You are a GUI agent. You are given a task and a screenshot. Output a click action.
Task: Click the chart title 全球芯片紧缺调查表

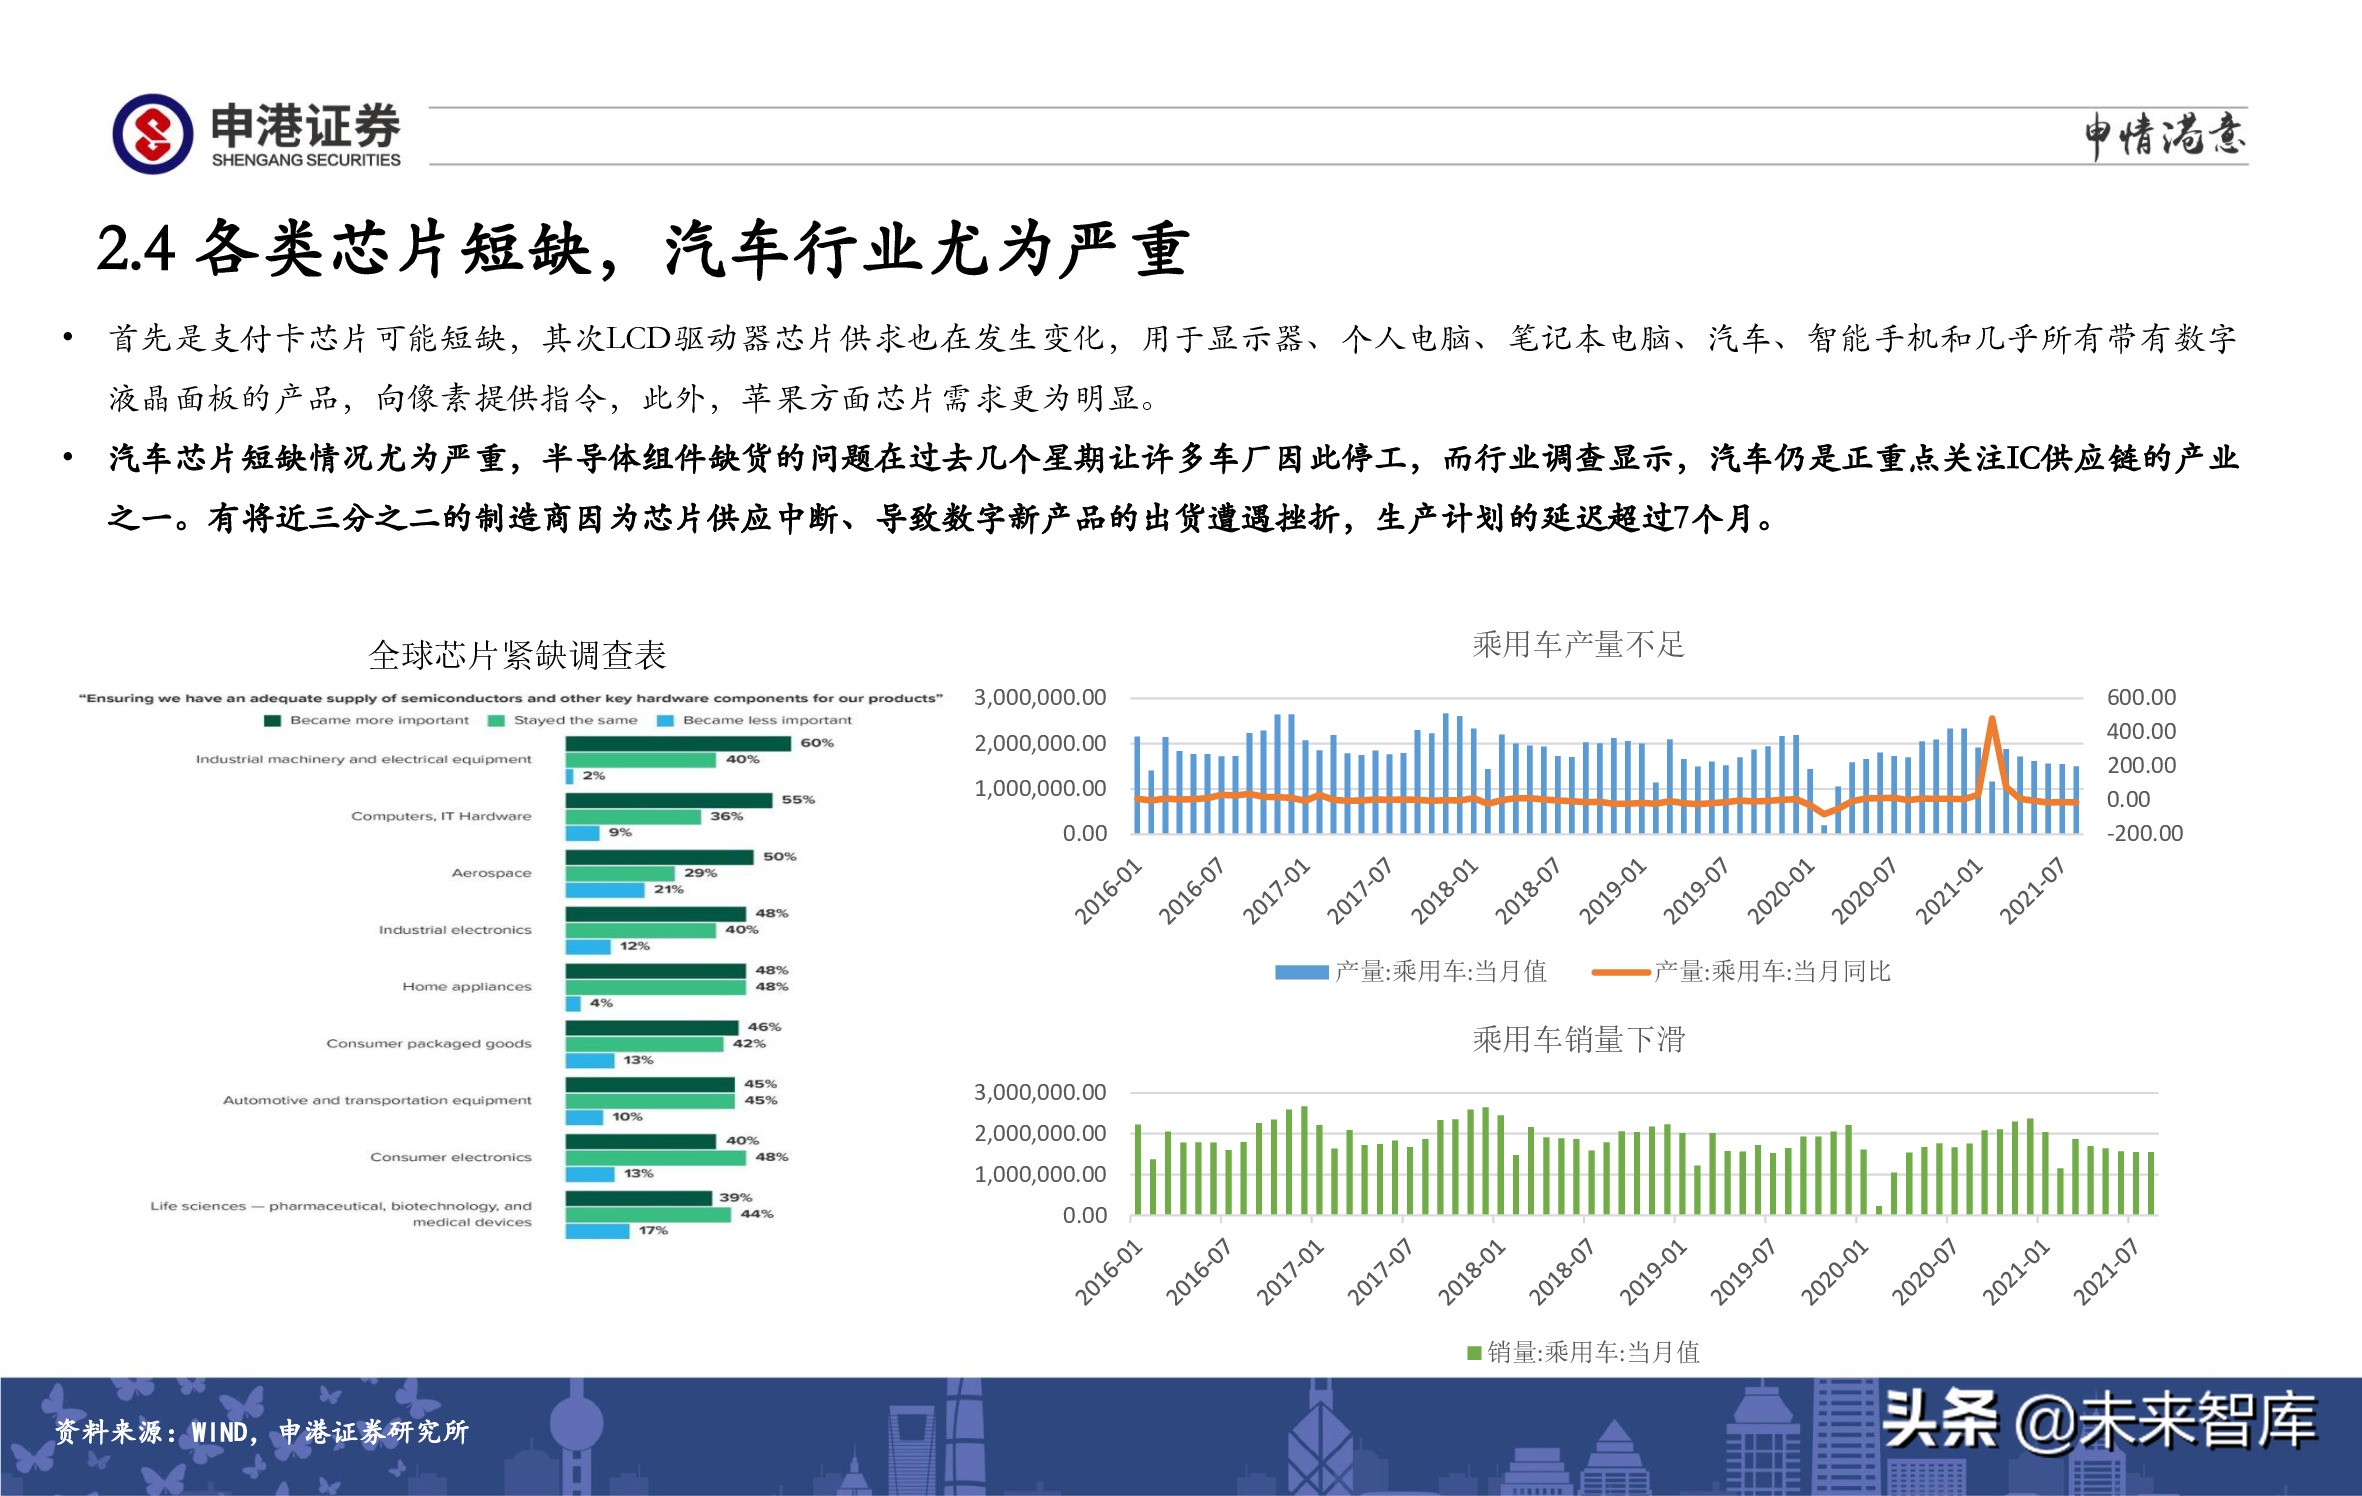[x=517, y=655]
